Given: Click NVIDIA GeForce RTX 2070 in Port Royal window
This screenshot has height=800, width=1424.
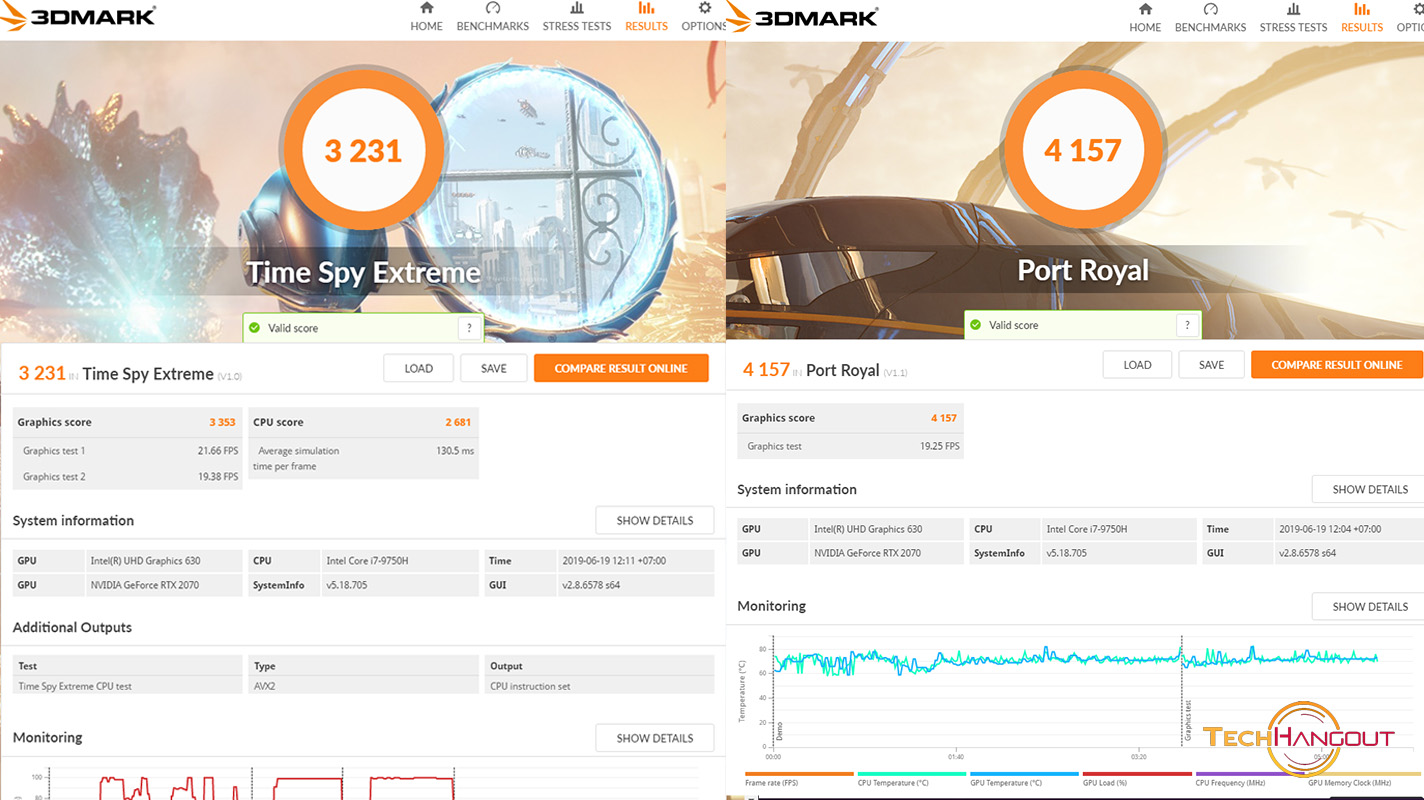Looking at the screenshot, I should [x=867, y=553].
